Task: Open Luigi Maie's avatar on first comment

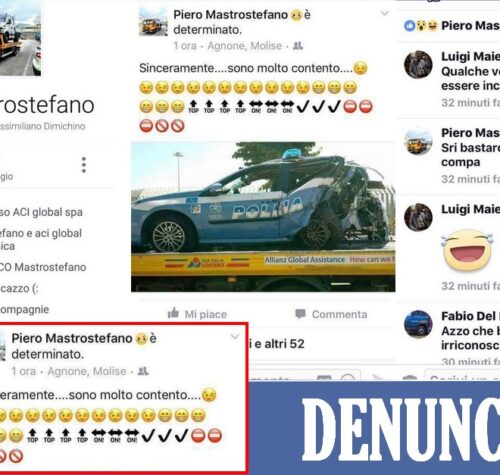Action: (x=418, y=65)
